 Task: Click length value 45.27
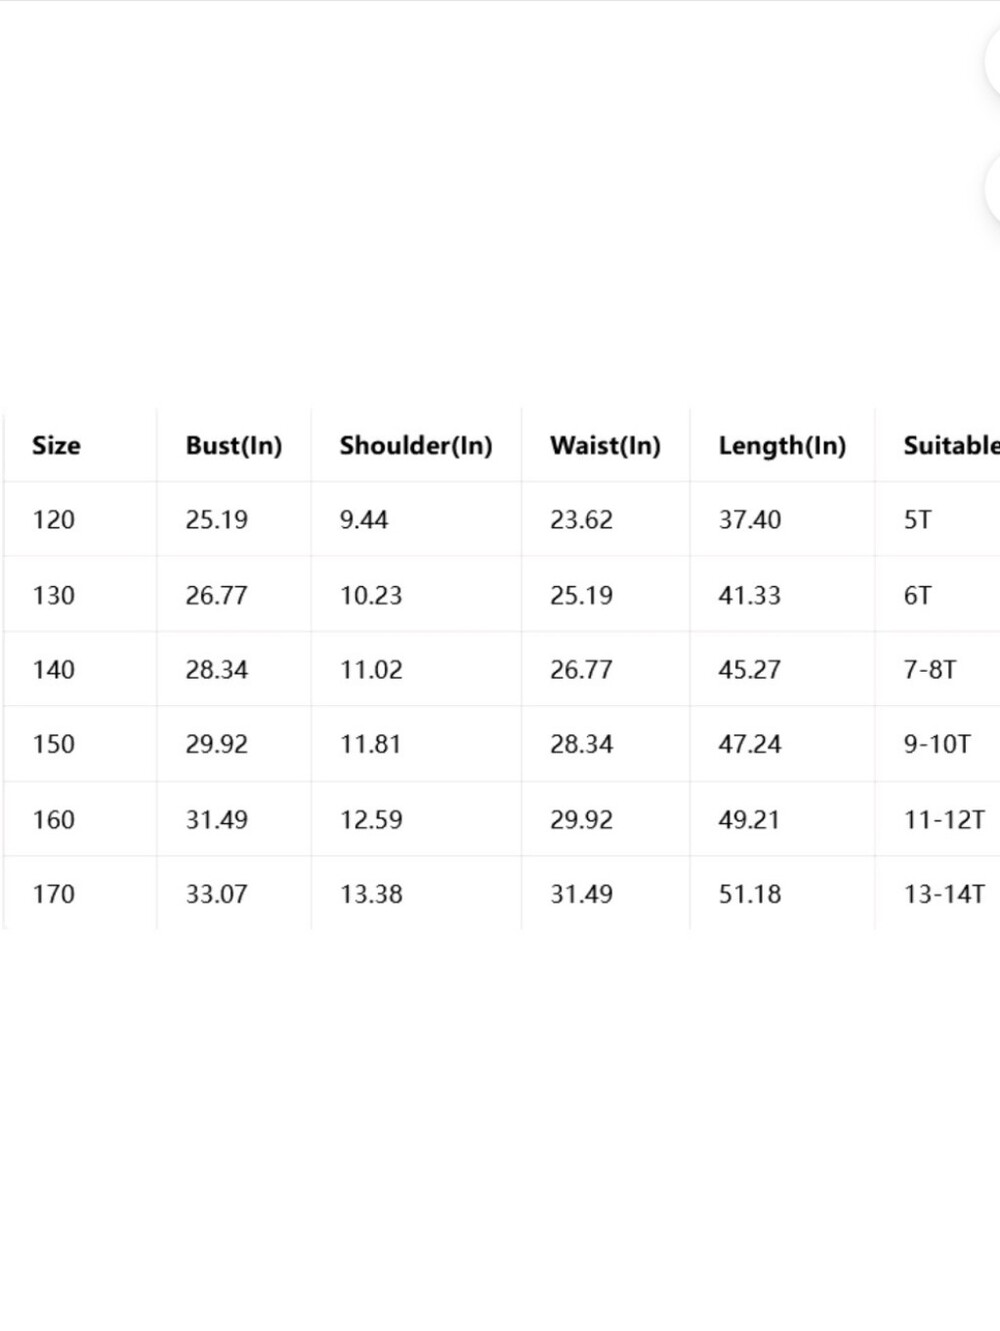pos(750,670)
